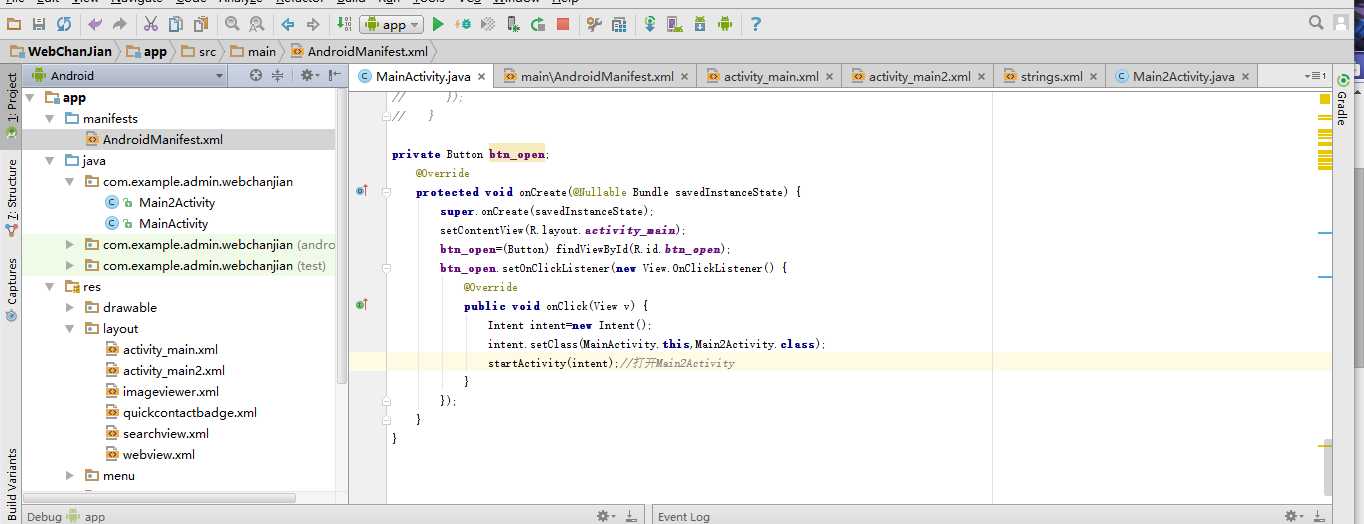The height and width of the screenshot is (524, 1364).
Task: Click main in the breadcrumb bar
Action: pos(262,51)
